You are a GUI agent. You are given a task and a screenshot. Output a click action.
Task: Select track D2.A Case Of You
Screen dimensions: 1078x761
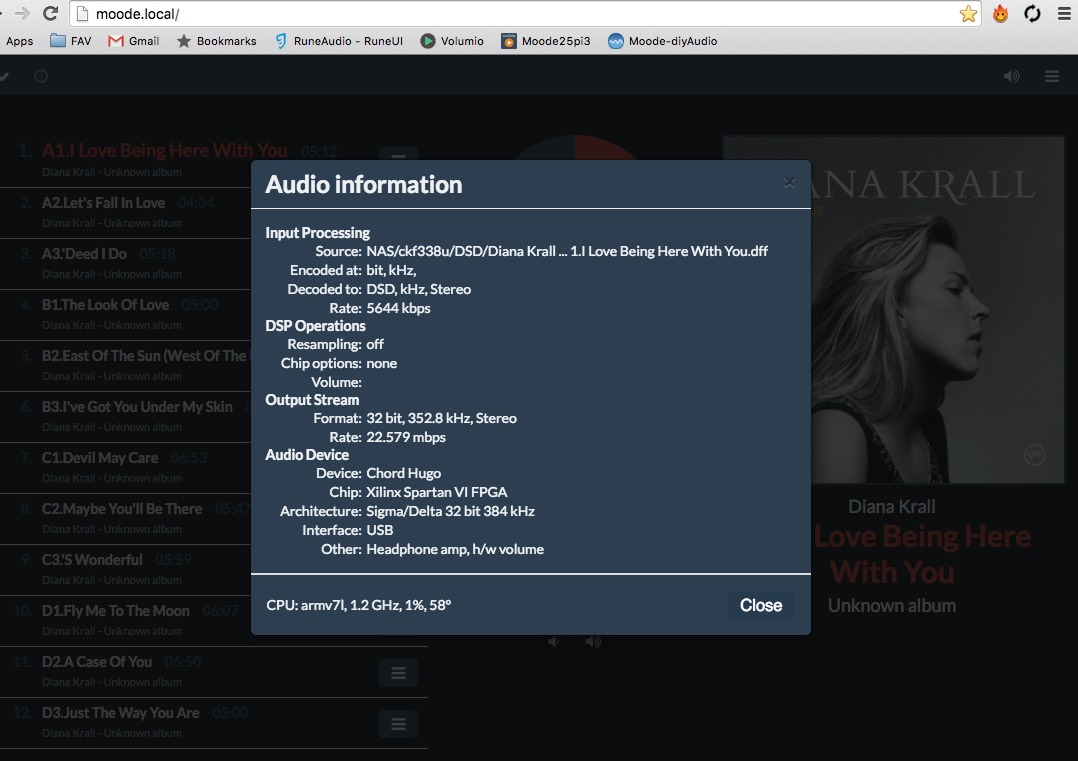pyautogui.click(x=214, y=671)
